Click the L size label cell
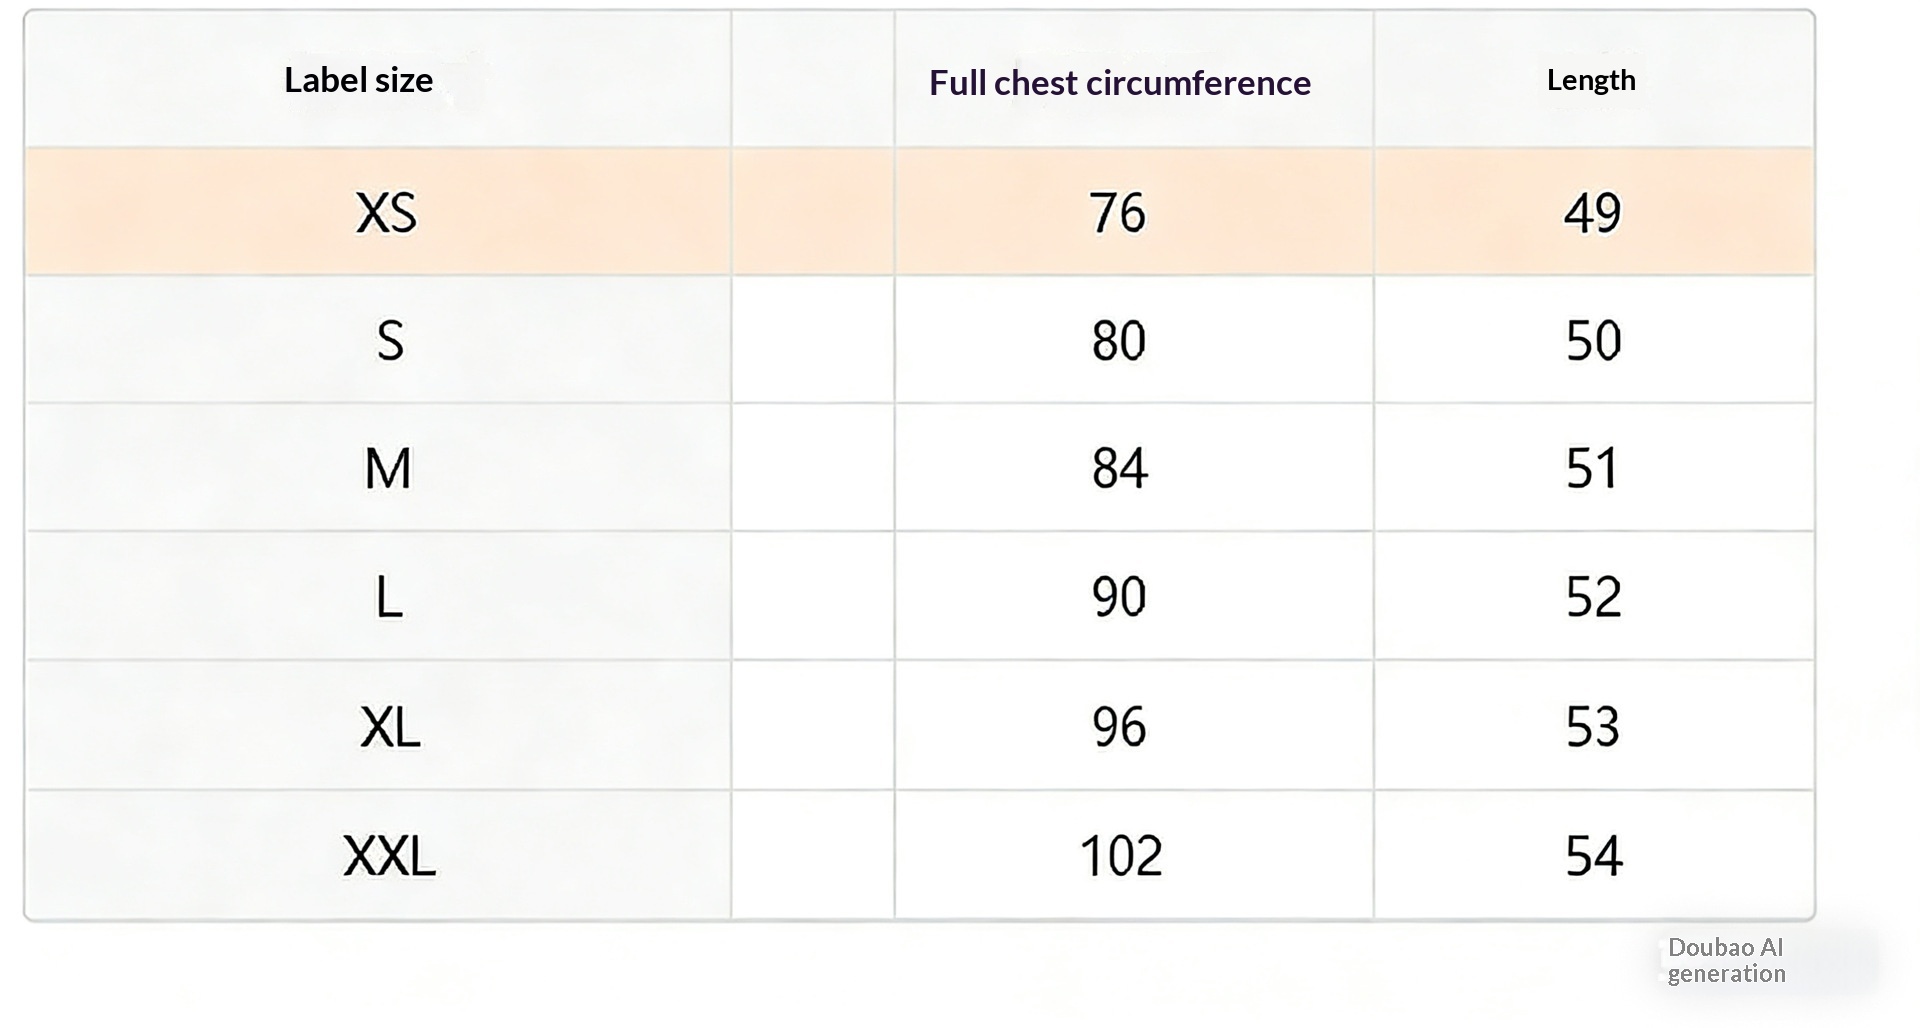 point(389,597)
